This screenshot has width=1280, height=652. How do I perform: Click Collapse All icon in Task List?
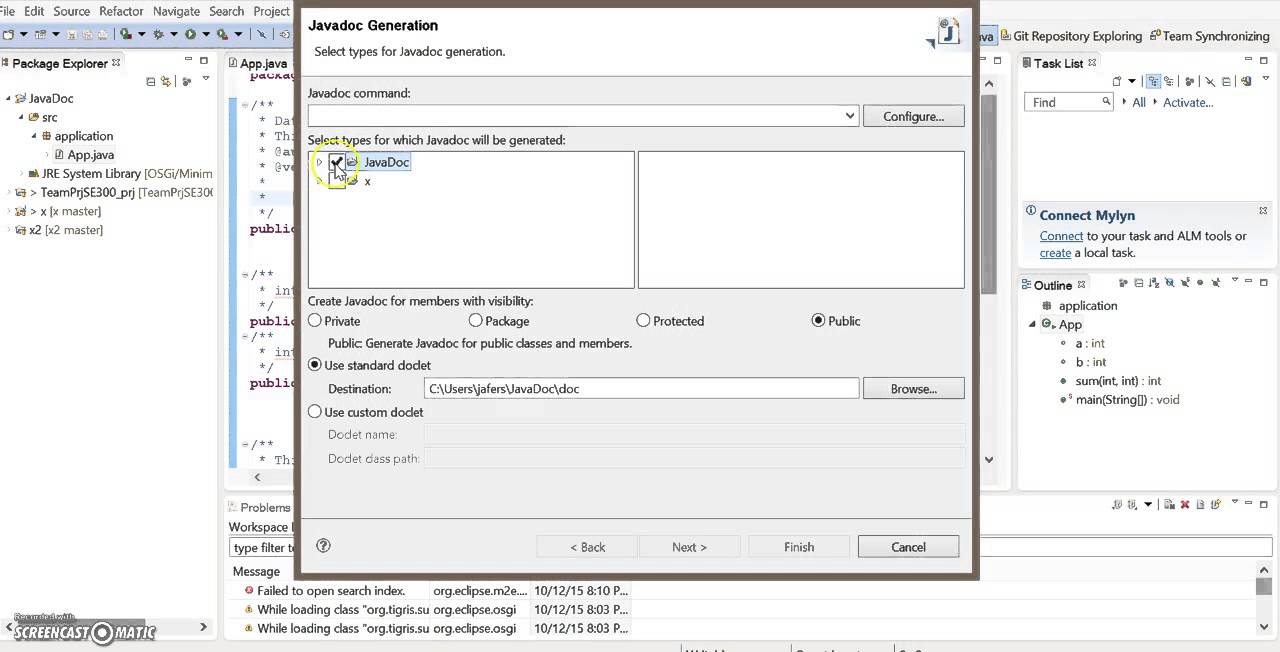coord(1227,82)
